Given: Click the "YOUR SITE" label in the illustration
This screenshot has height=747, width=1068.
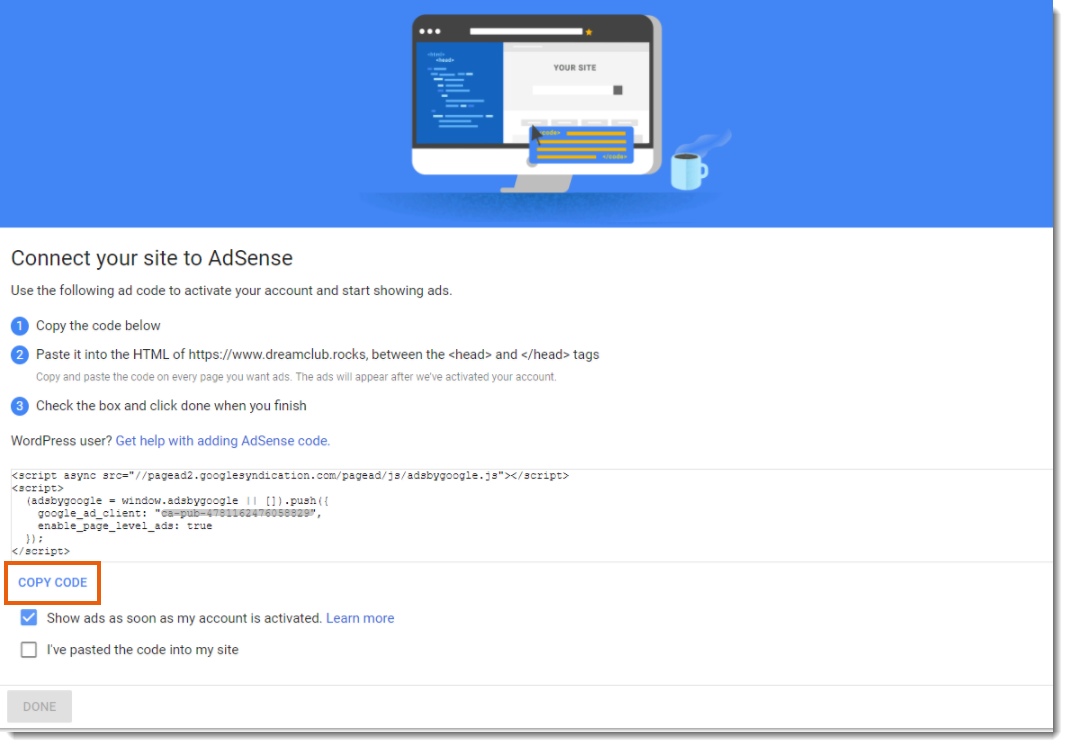Looking at the screenshot, I should click(575, 68).
